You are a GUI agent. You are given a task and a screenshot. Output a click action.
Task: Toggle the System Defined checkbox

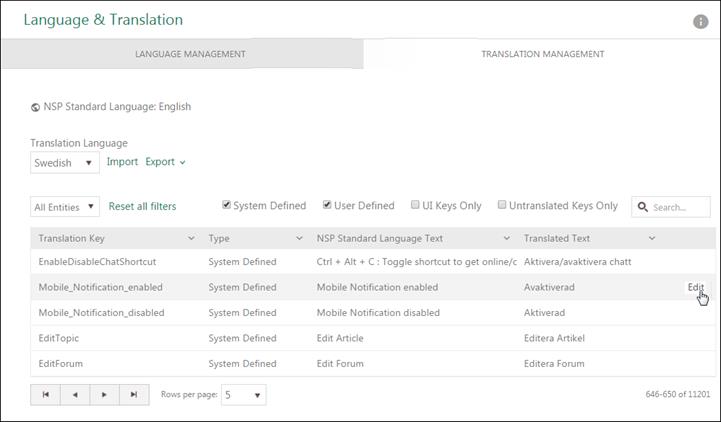[227, 205]
